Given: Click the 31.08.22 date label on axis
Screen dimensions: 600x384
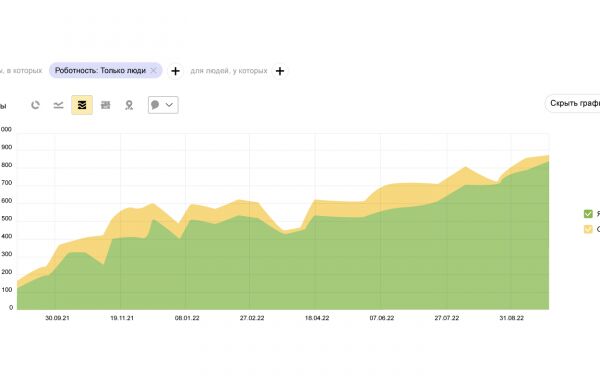Looking at the screenshot, I should pos(512,318).
